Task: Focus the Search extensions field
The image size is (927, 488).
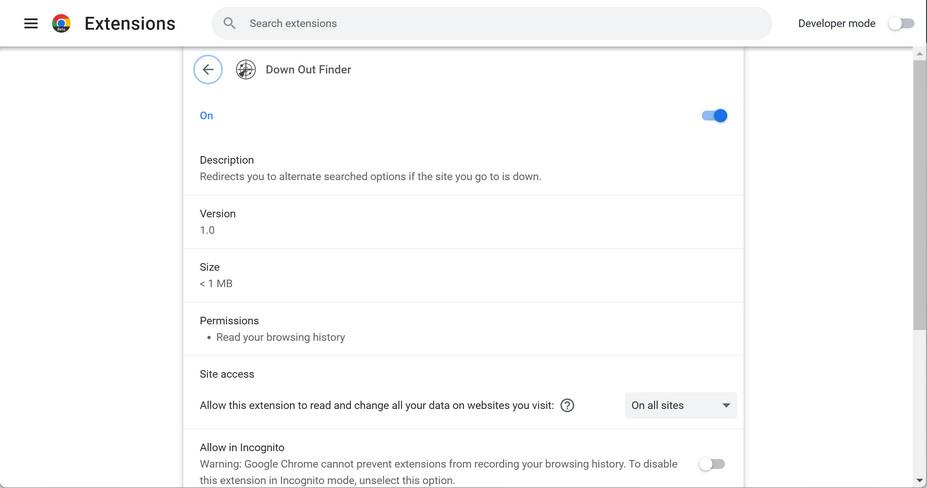Action: click(500, 23)
